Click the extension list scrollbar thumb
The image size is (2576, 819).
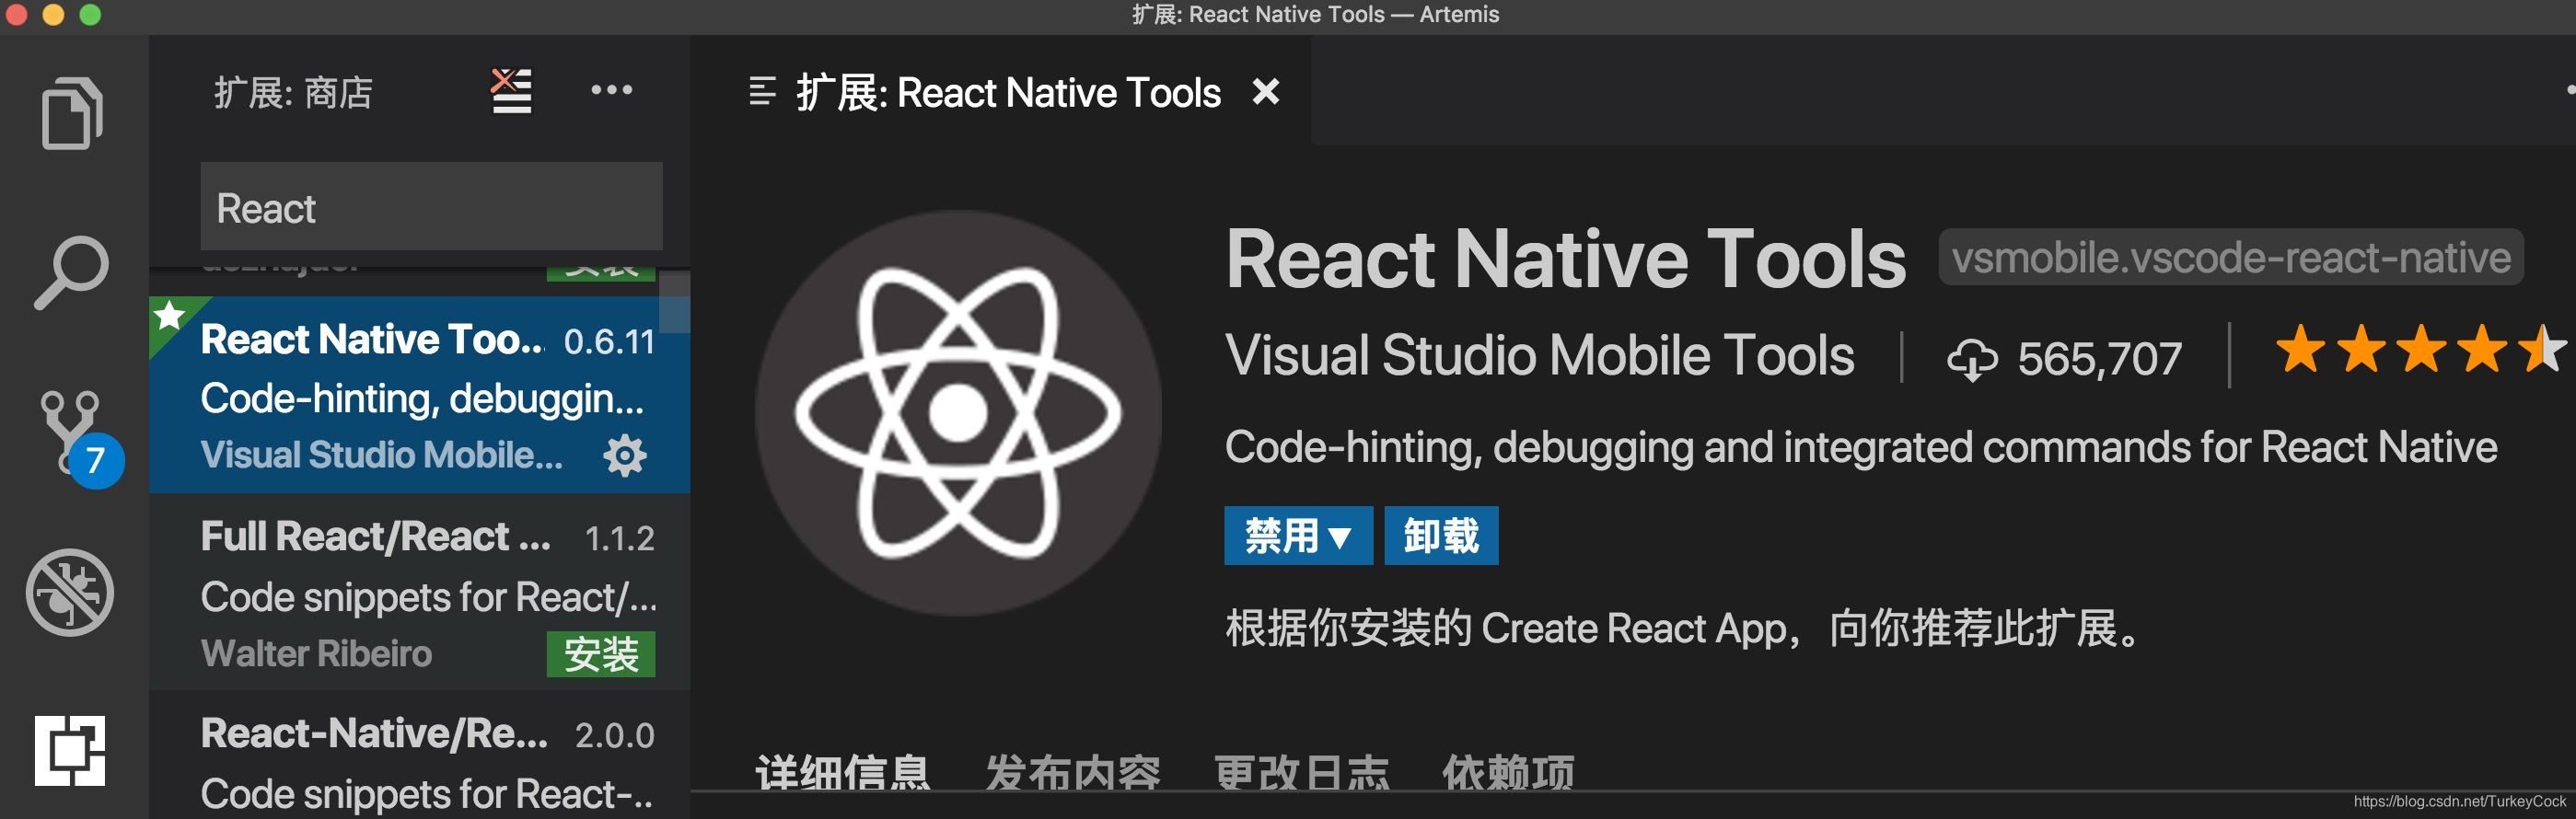pyautogui.click(x=675, y=300)
